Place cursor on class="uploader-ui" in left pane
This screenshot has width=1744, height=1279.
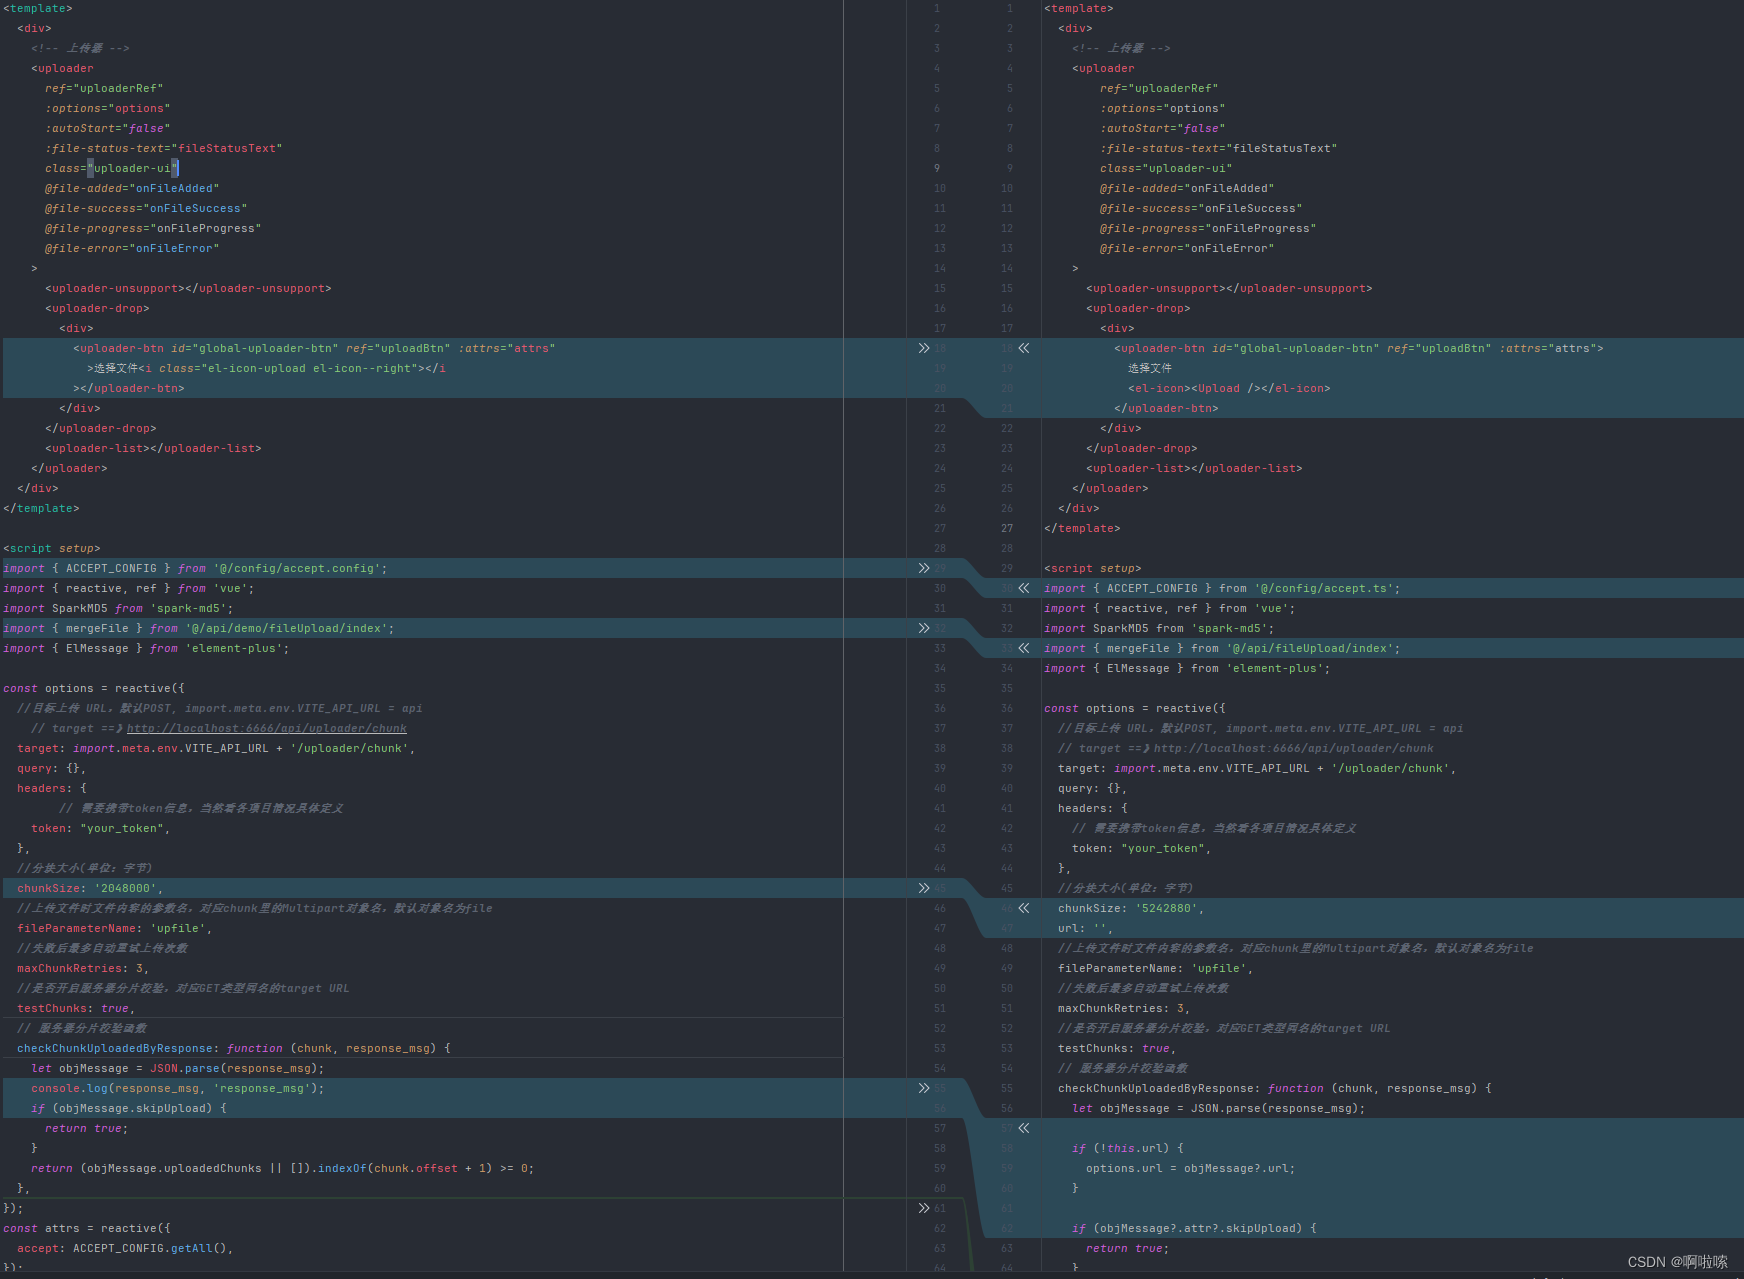pyautogui.click(x=111, y=168)
